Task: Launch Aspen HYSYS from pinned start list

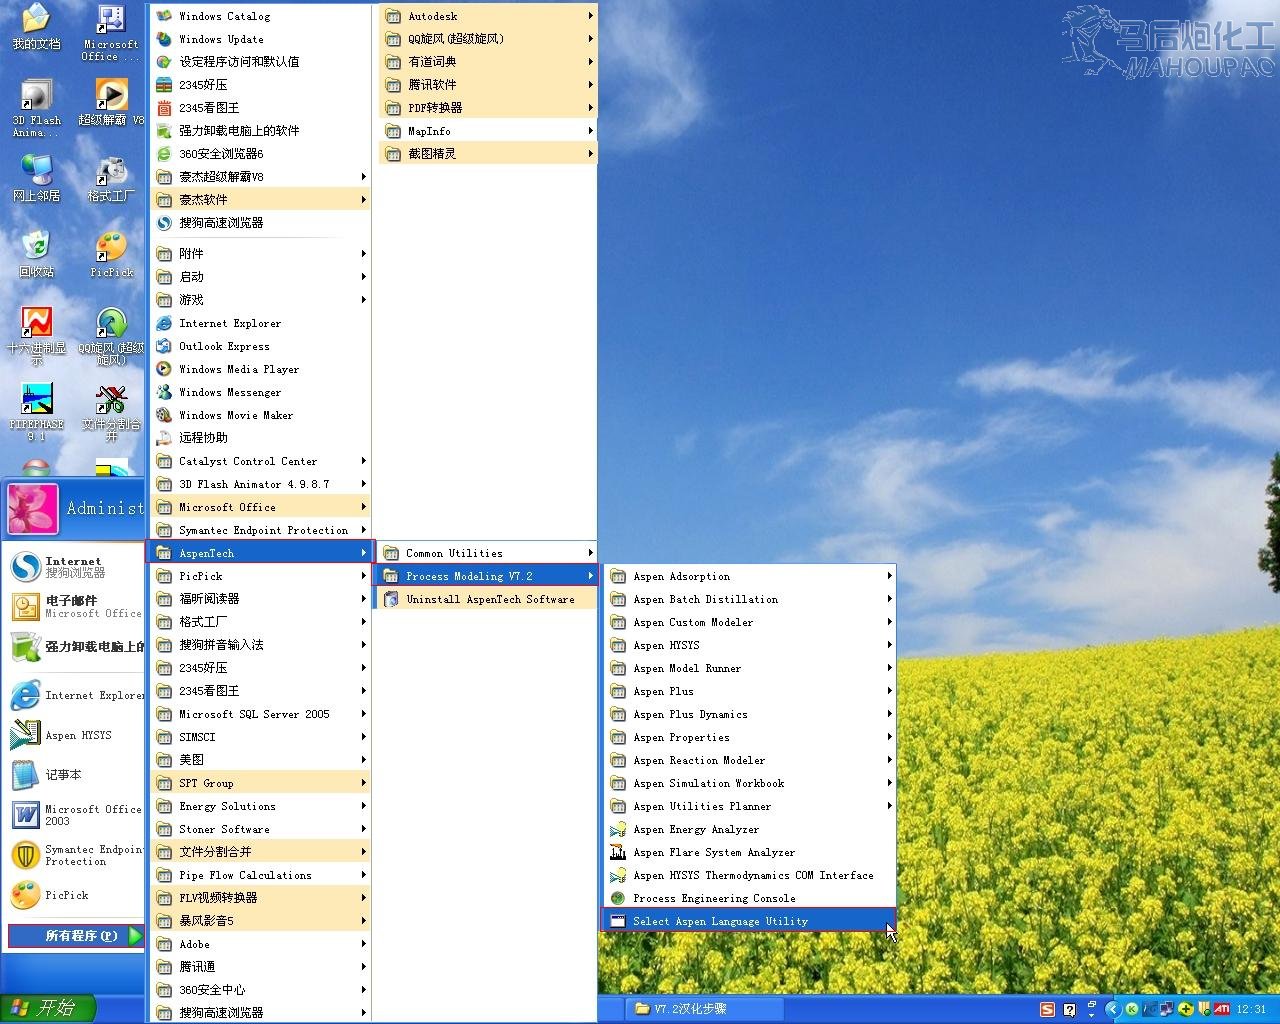Action: coord(74,735)
